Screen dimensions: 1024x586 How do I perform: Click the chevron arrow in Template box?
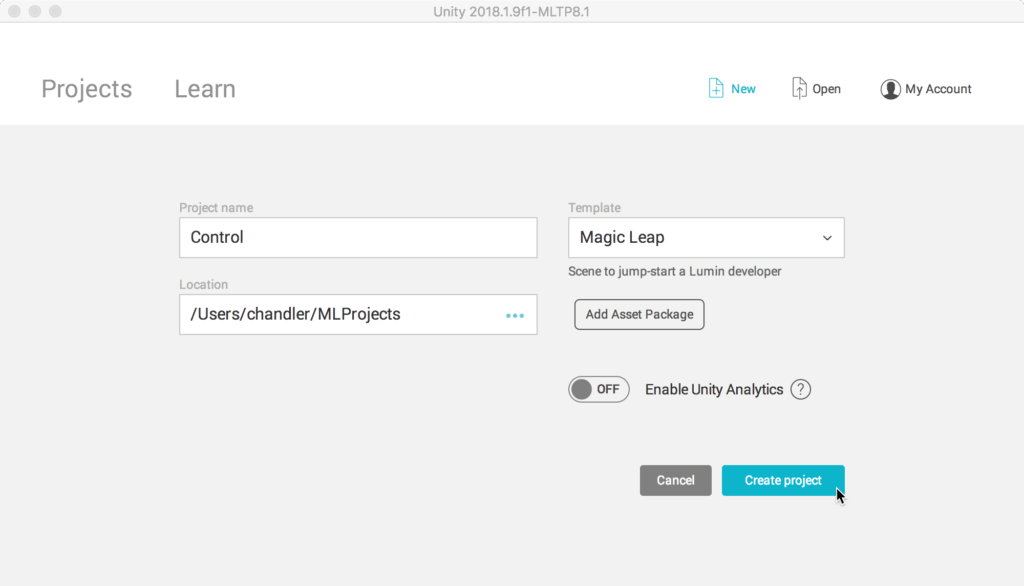(827, 238)
